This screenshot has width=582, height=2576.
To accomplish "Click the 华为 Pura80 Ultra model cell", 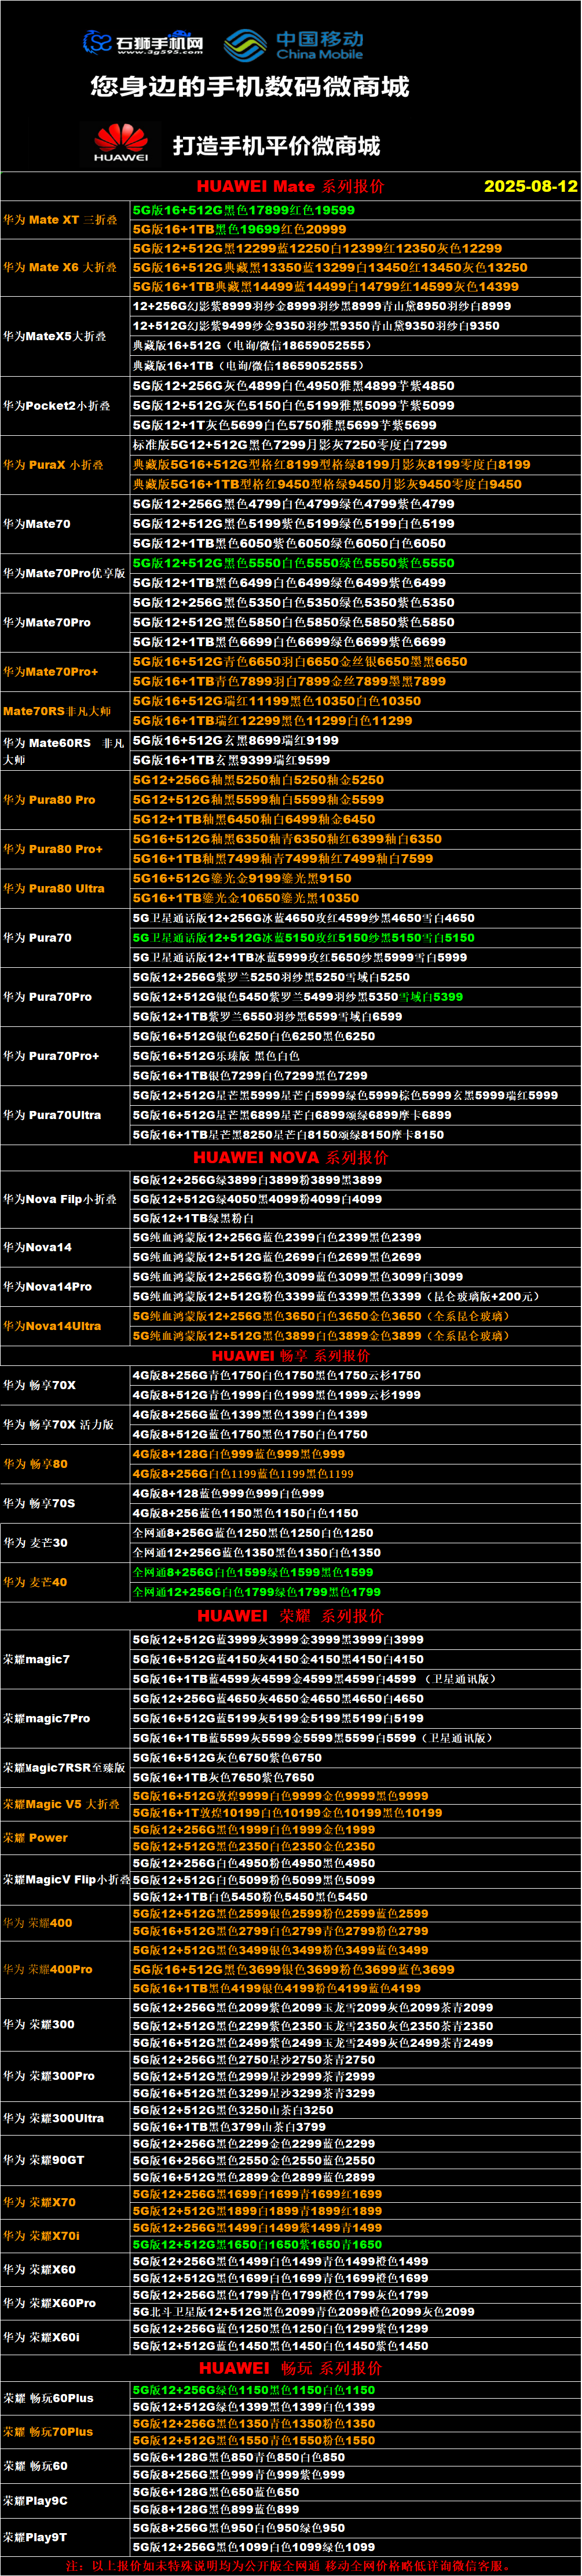I will coord(65,888).
